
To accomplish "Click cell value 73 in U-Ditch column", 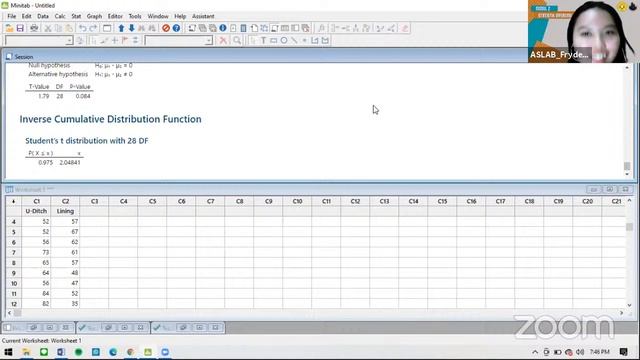I will (36, 252).
